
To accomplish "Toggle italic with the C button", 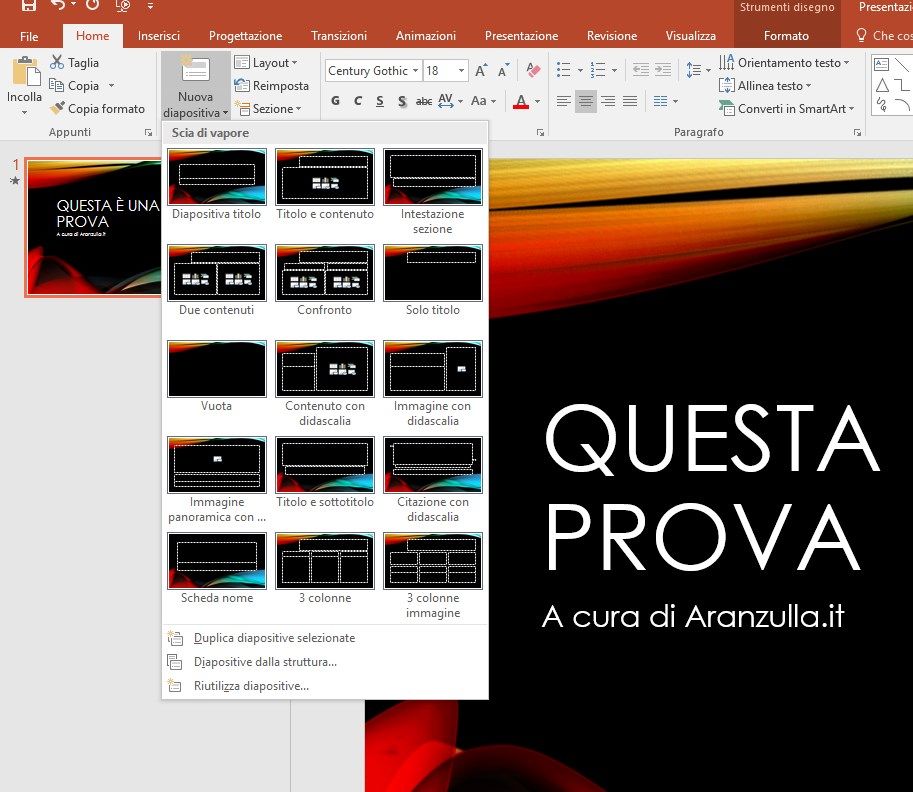I will [x=357, y=101].
